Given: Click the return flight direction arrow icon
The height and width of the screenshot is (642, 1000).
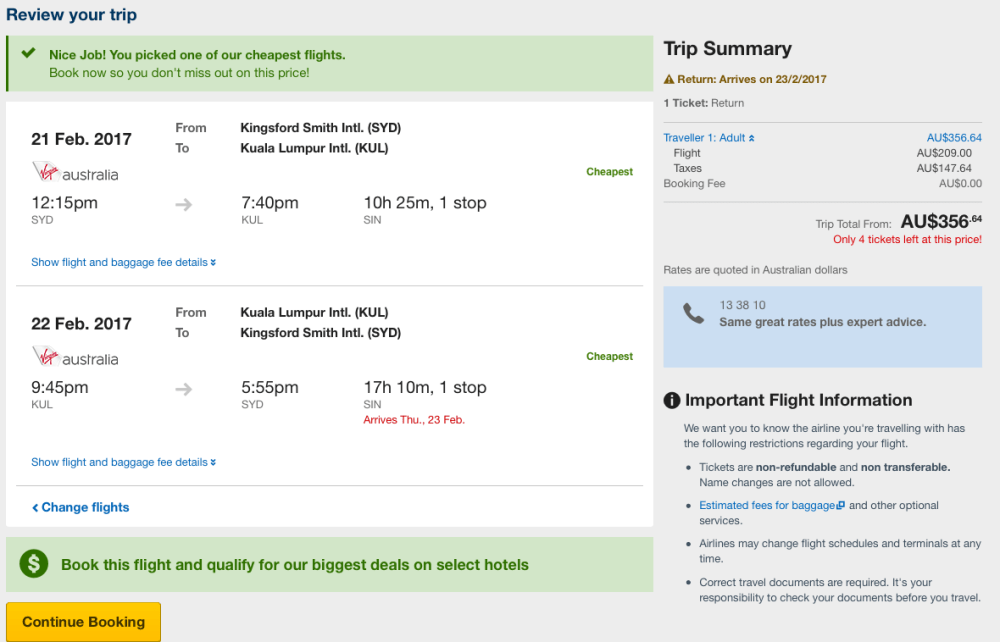Looking at the screenshot, I should (x=183, y=389).
